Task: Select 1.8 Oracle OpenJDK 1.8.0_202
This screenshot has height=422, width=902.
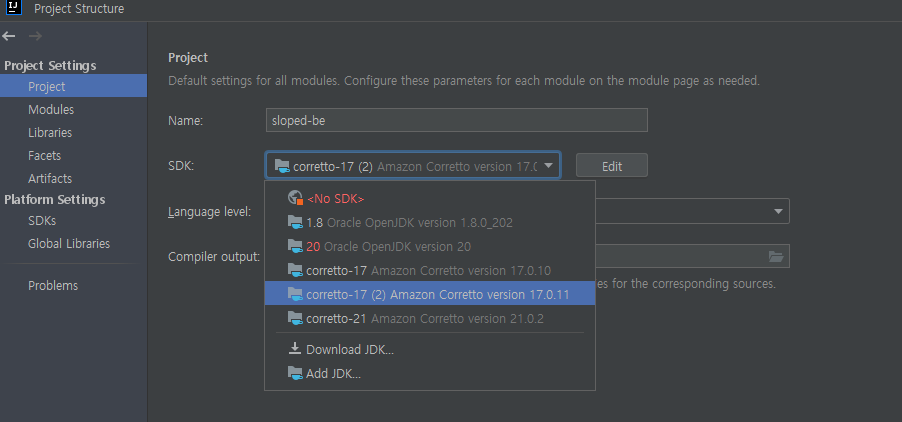Action: [430, 222]
